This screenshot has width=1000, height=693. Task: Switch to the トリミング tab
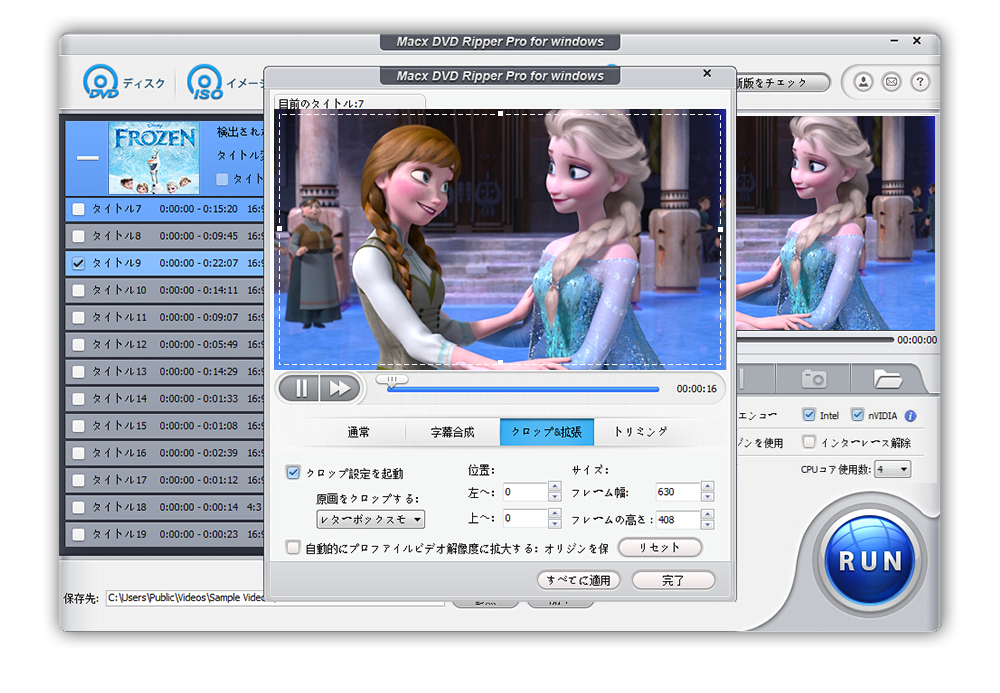pyautogui.click(x=640, y=432)
